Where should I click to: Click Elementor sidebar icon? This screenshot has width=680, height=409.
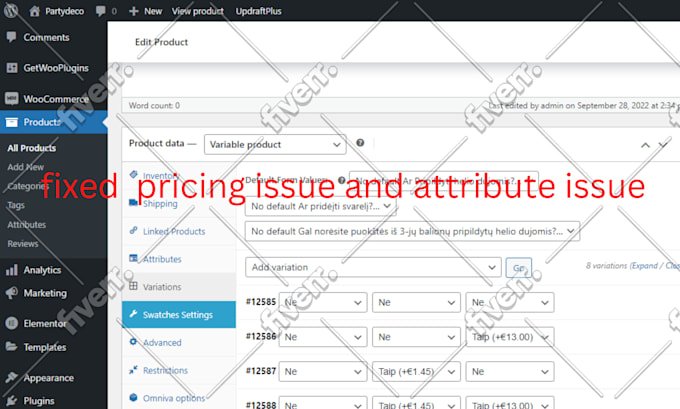[12, 323]
